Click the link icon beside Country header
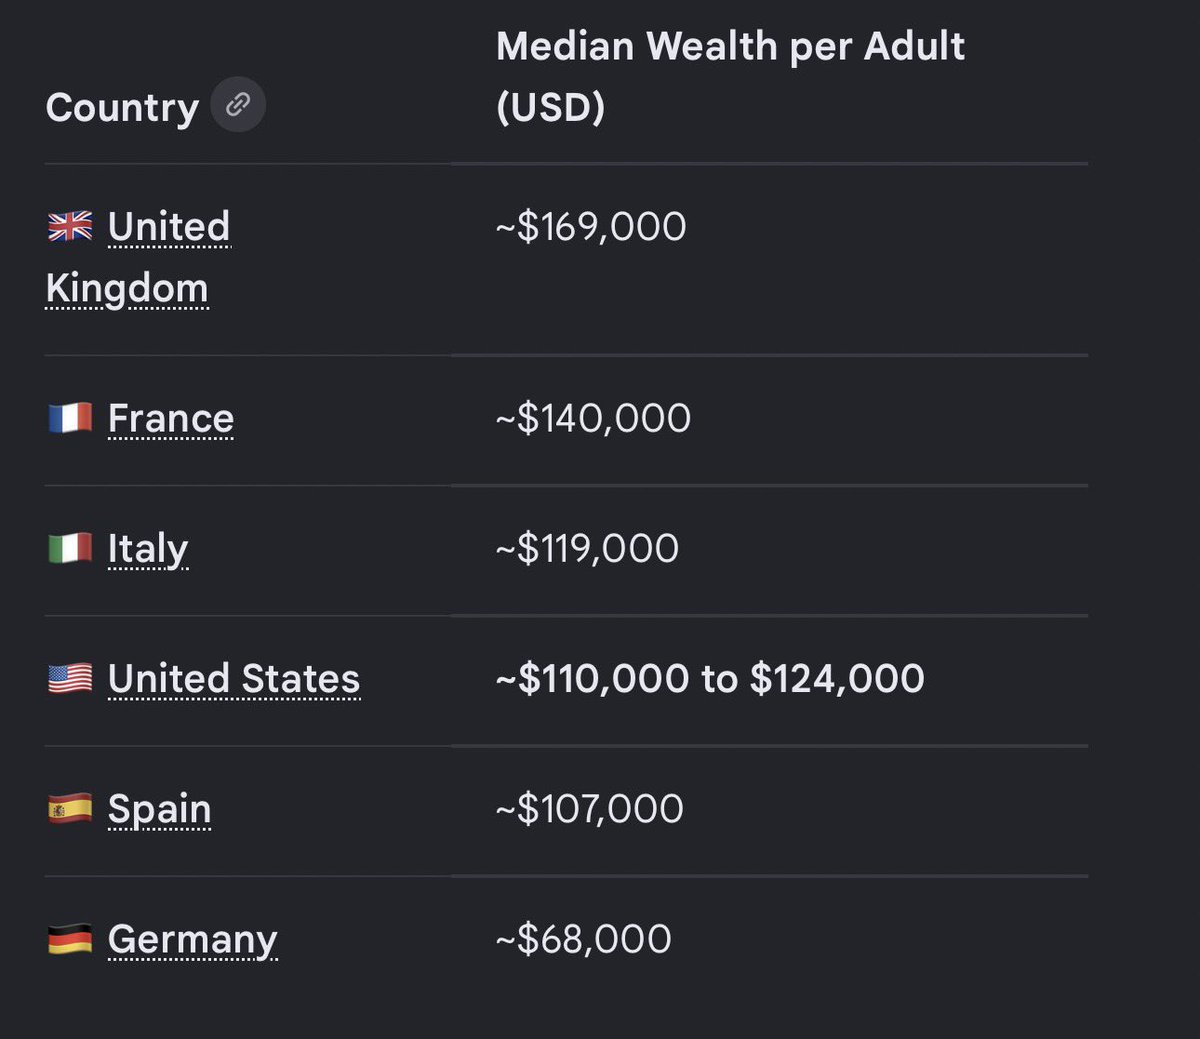Viewport: 1200px width, 1039px height. [238, 104]
